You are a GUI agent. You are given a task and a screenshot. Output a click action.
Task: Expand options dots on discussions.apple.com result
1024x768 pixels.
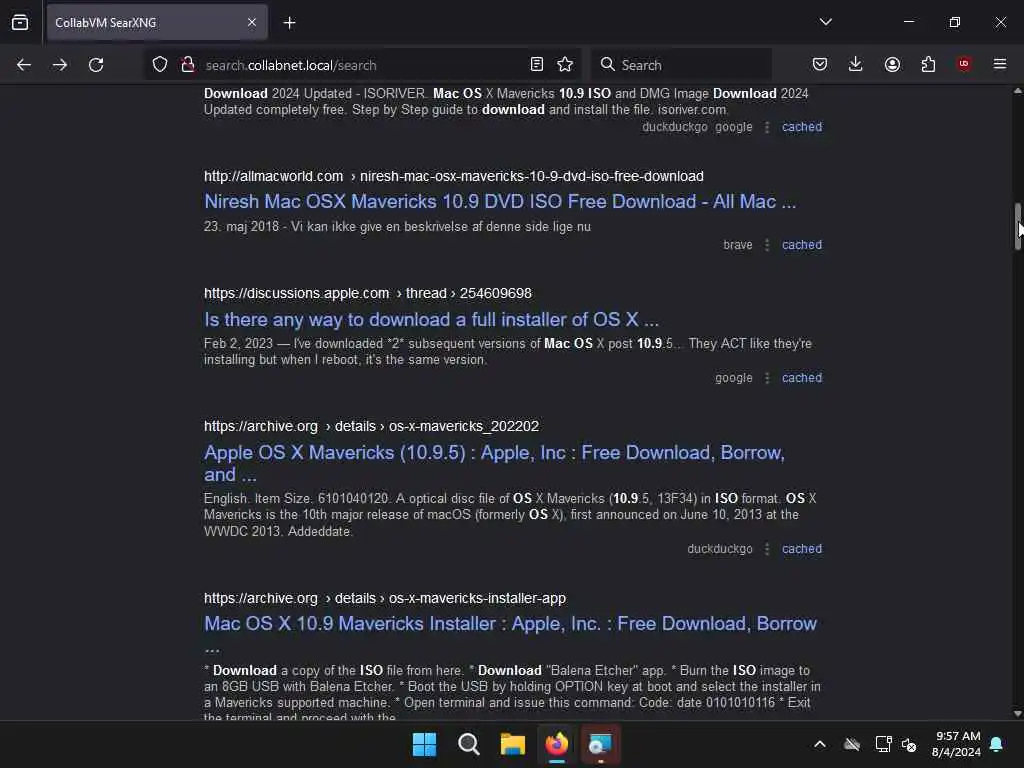click(x=767, y=377)
